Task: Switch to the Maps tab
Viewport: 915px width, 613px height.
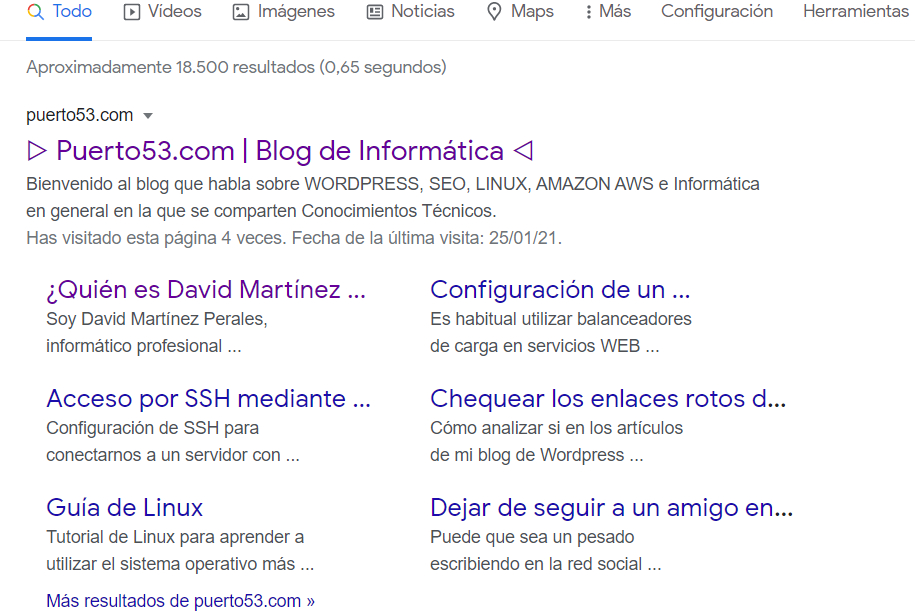Action: coord(521,12)
